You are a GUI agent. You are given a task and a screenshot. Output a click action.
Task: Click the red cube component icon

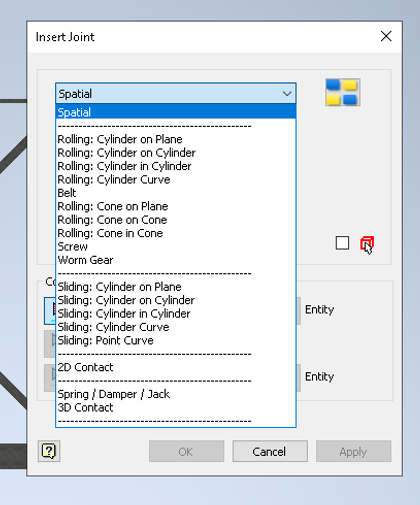[367, 243]
